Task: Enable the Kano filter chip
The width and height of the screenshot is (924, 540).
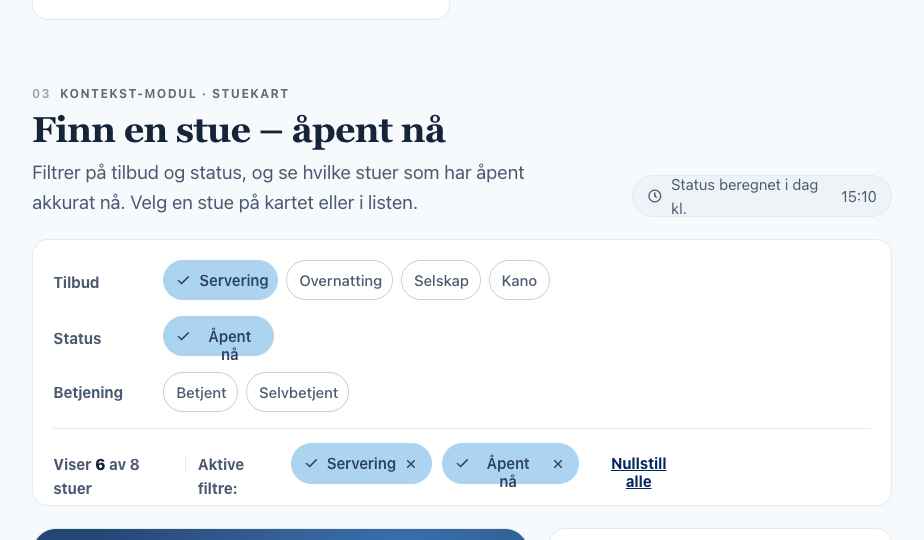Action: (x=519, y=281)
